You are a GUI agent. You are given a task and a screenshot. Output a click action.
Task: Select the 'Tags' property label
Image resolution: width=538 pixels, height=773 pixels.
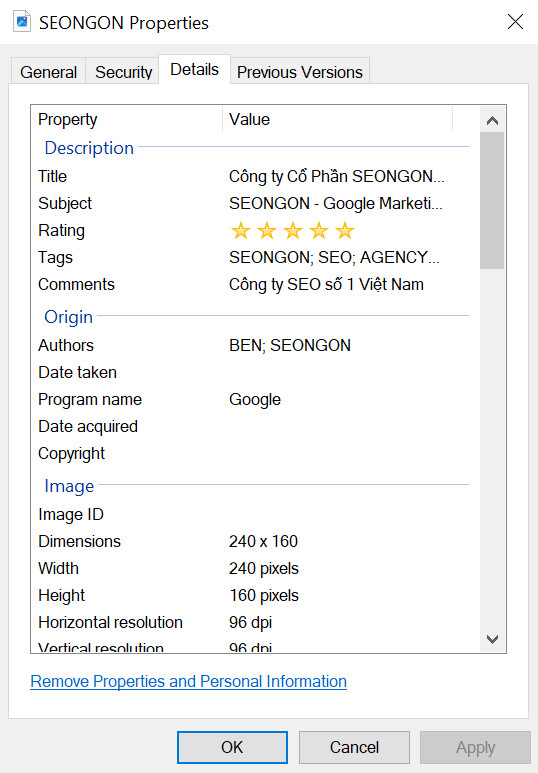(x=55, y=257)
